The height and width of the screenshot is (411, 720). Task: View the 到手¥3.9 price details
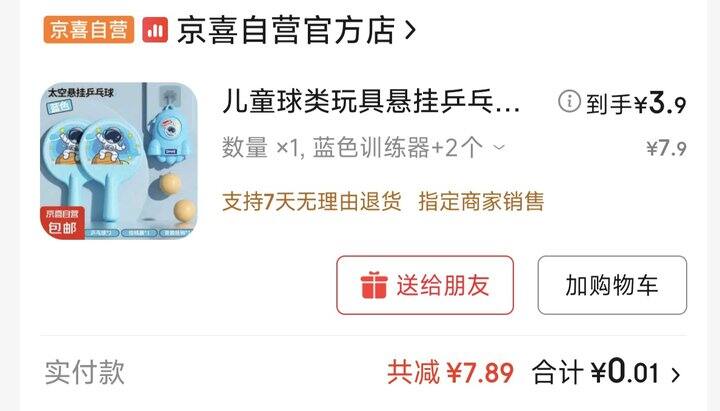click(636, 103)
